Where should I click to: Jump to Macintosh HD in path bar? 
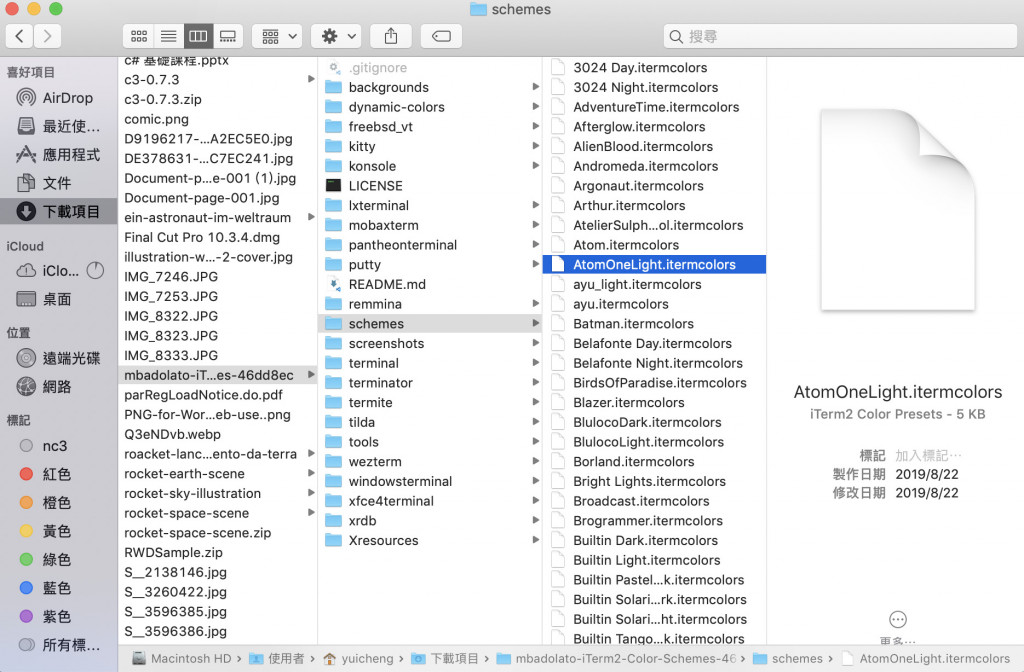pyautogui.click(x=183, y=658)
